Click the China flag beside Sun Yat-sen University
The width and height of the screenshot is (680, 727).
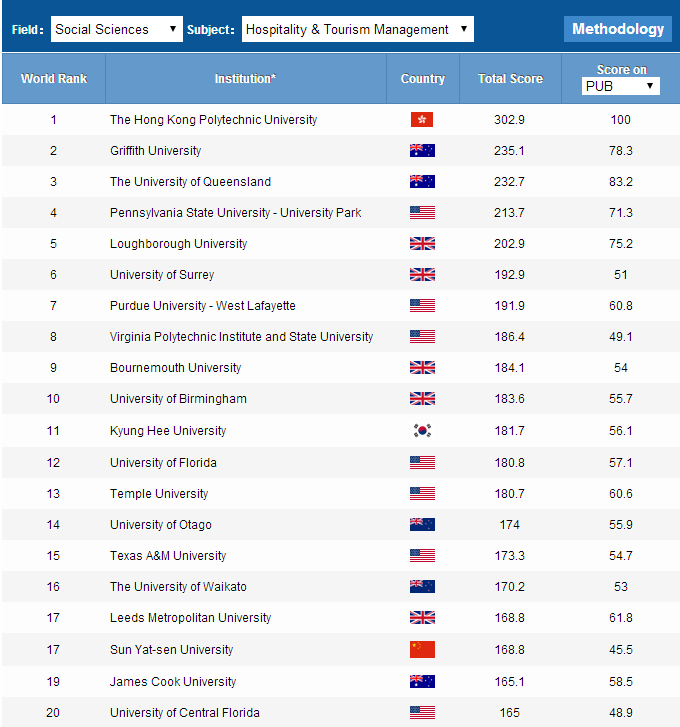[422, 650]
